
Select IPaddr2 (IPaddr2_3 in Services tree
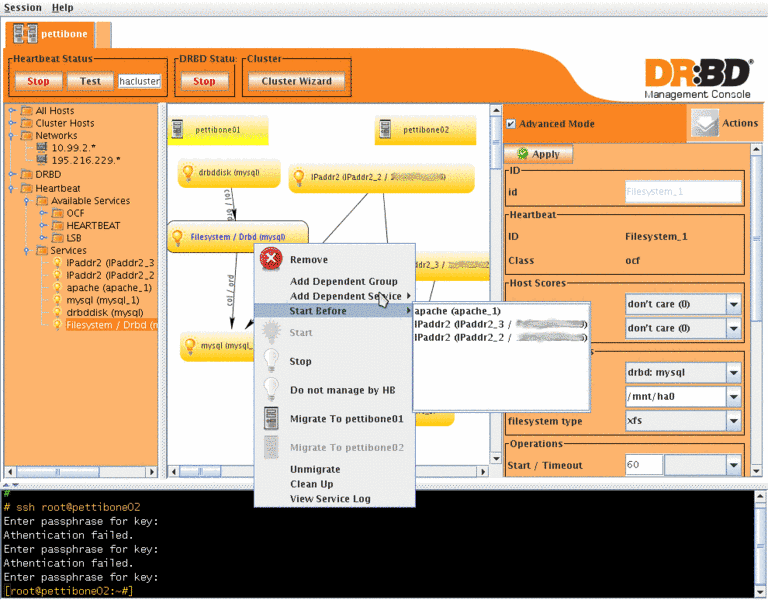(x=110, y=263)
